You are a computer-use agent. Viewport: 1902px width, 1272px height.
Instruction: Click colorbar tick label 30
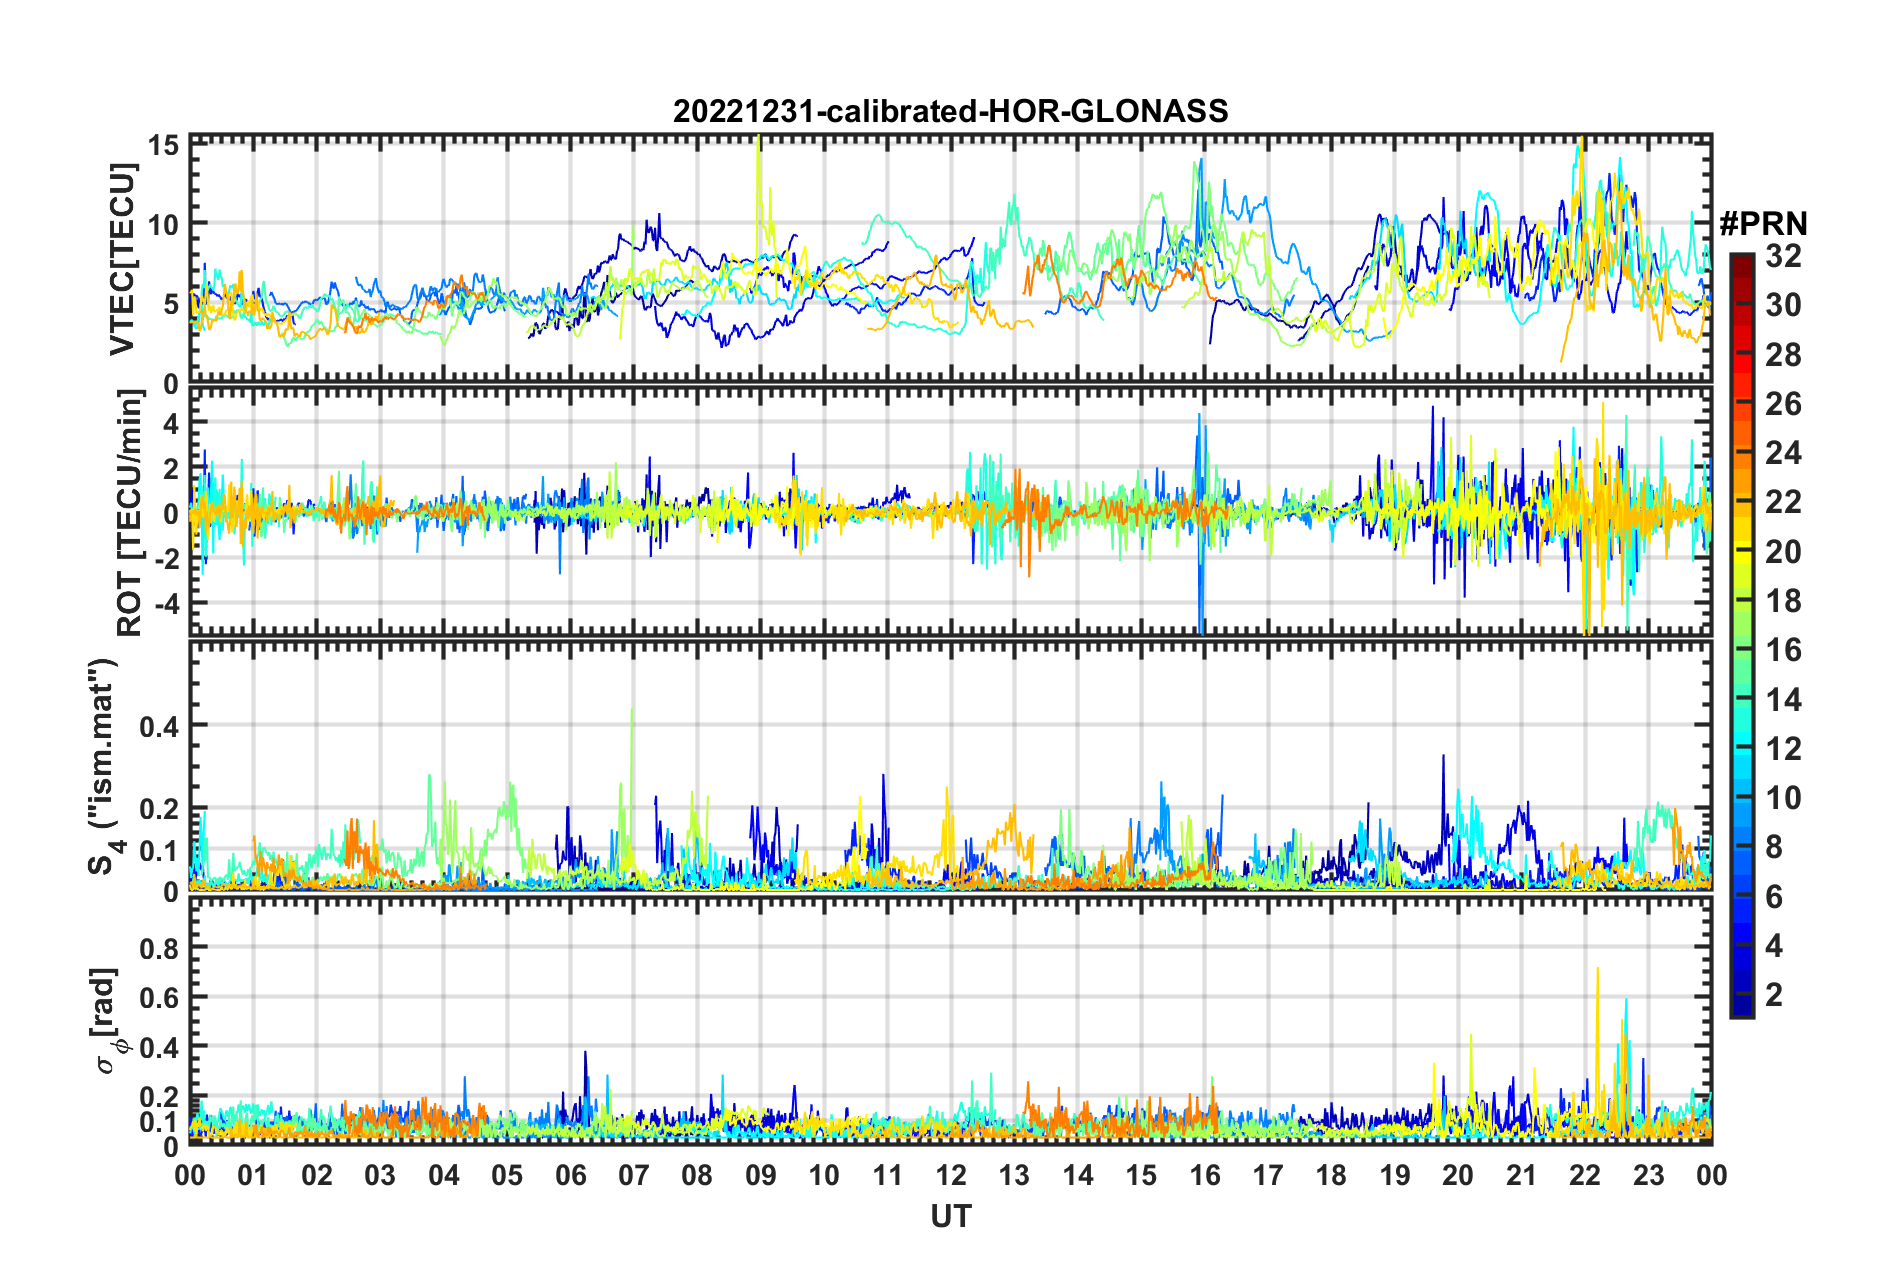point(1783,305)
